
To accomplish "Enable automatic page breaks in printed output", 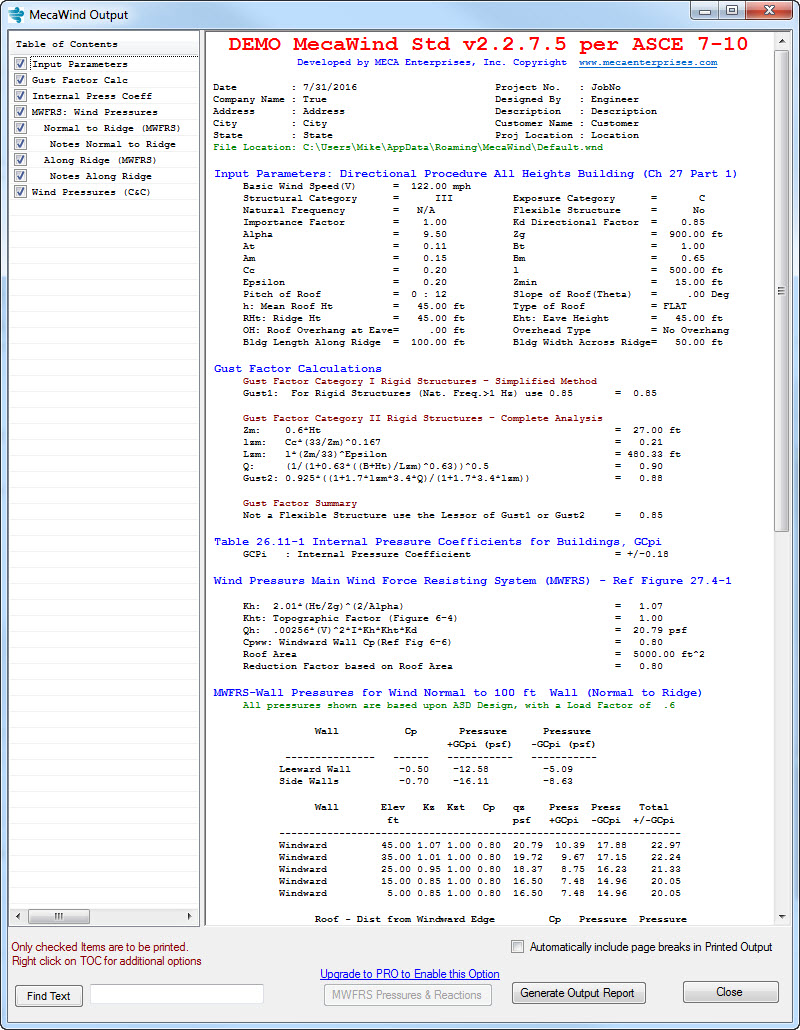I will click(517, 947).
